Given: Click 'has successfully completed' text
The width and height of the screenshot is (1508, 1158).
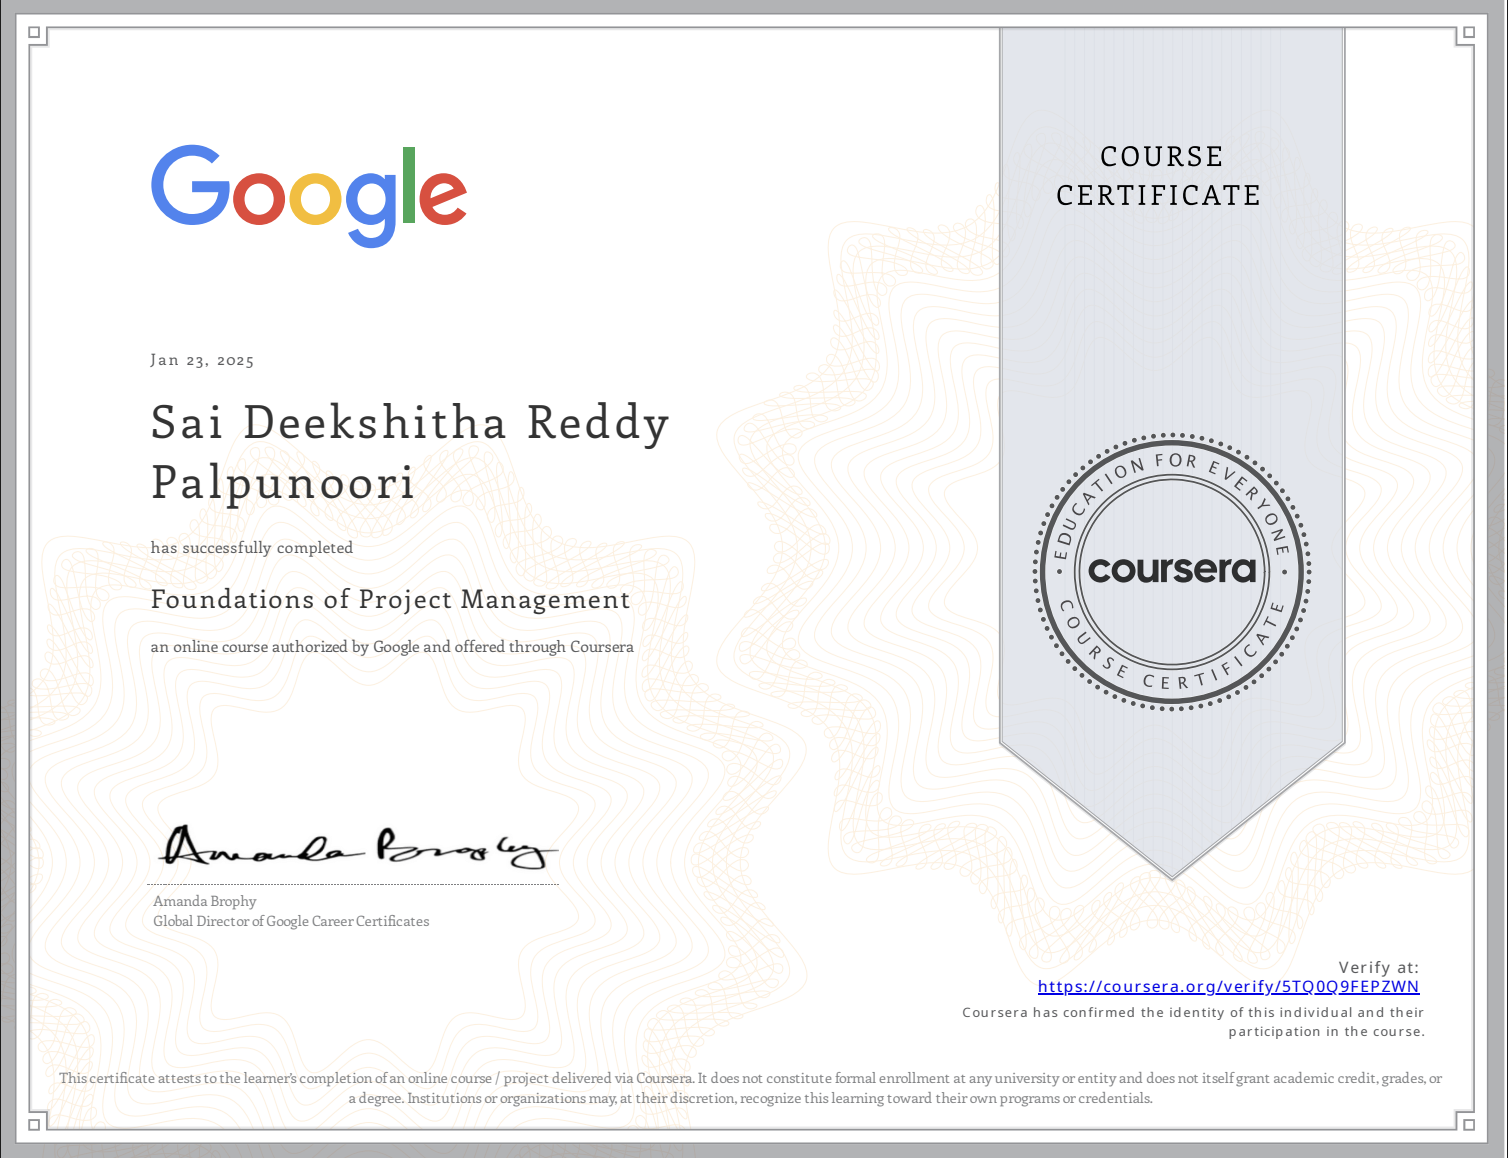Looking at the screenshot, I should (252, 548).
